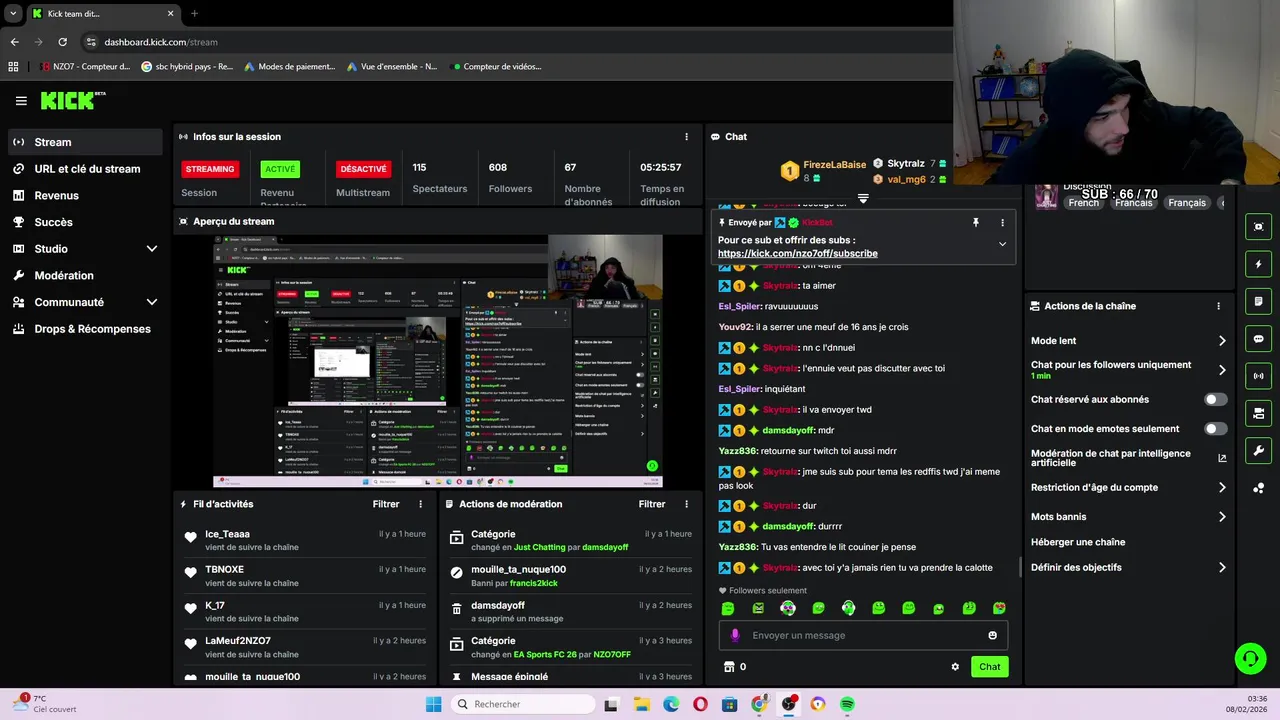Click the three-dots cluster icon in rail

tap(1258, 488)
